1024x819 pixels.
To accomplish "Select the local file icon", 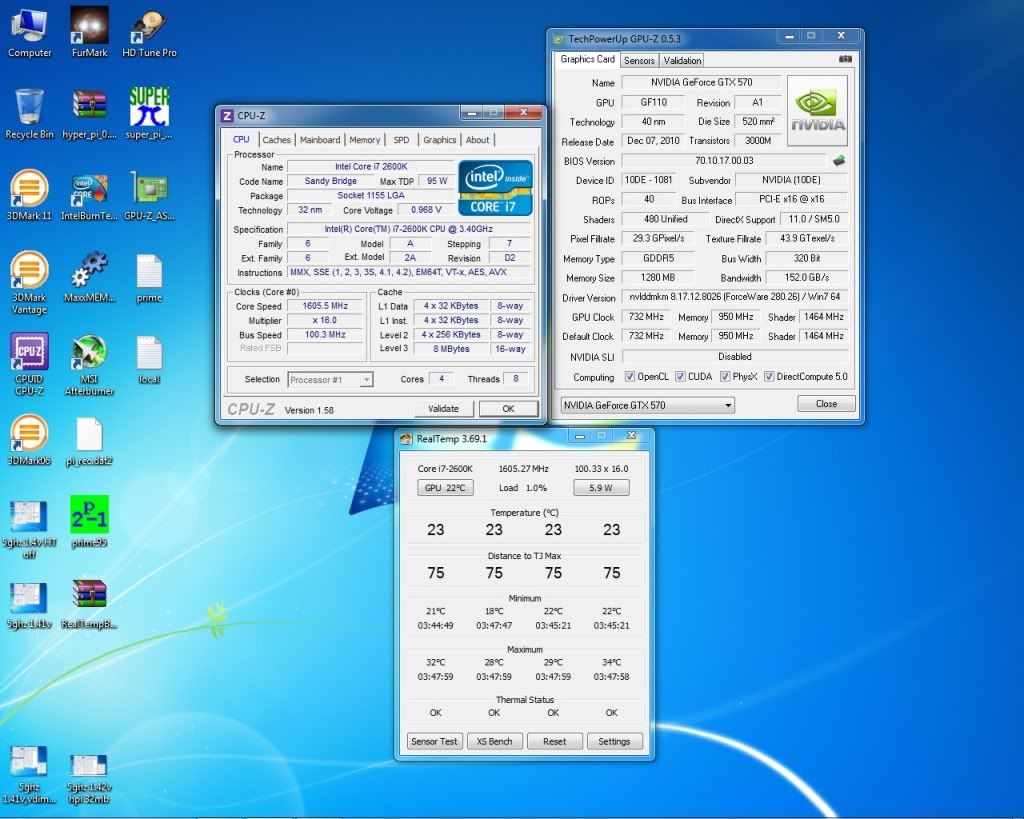I will [x=150, y=359].
